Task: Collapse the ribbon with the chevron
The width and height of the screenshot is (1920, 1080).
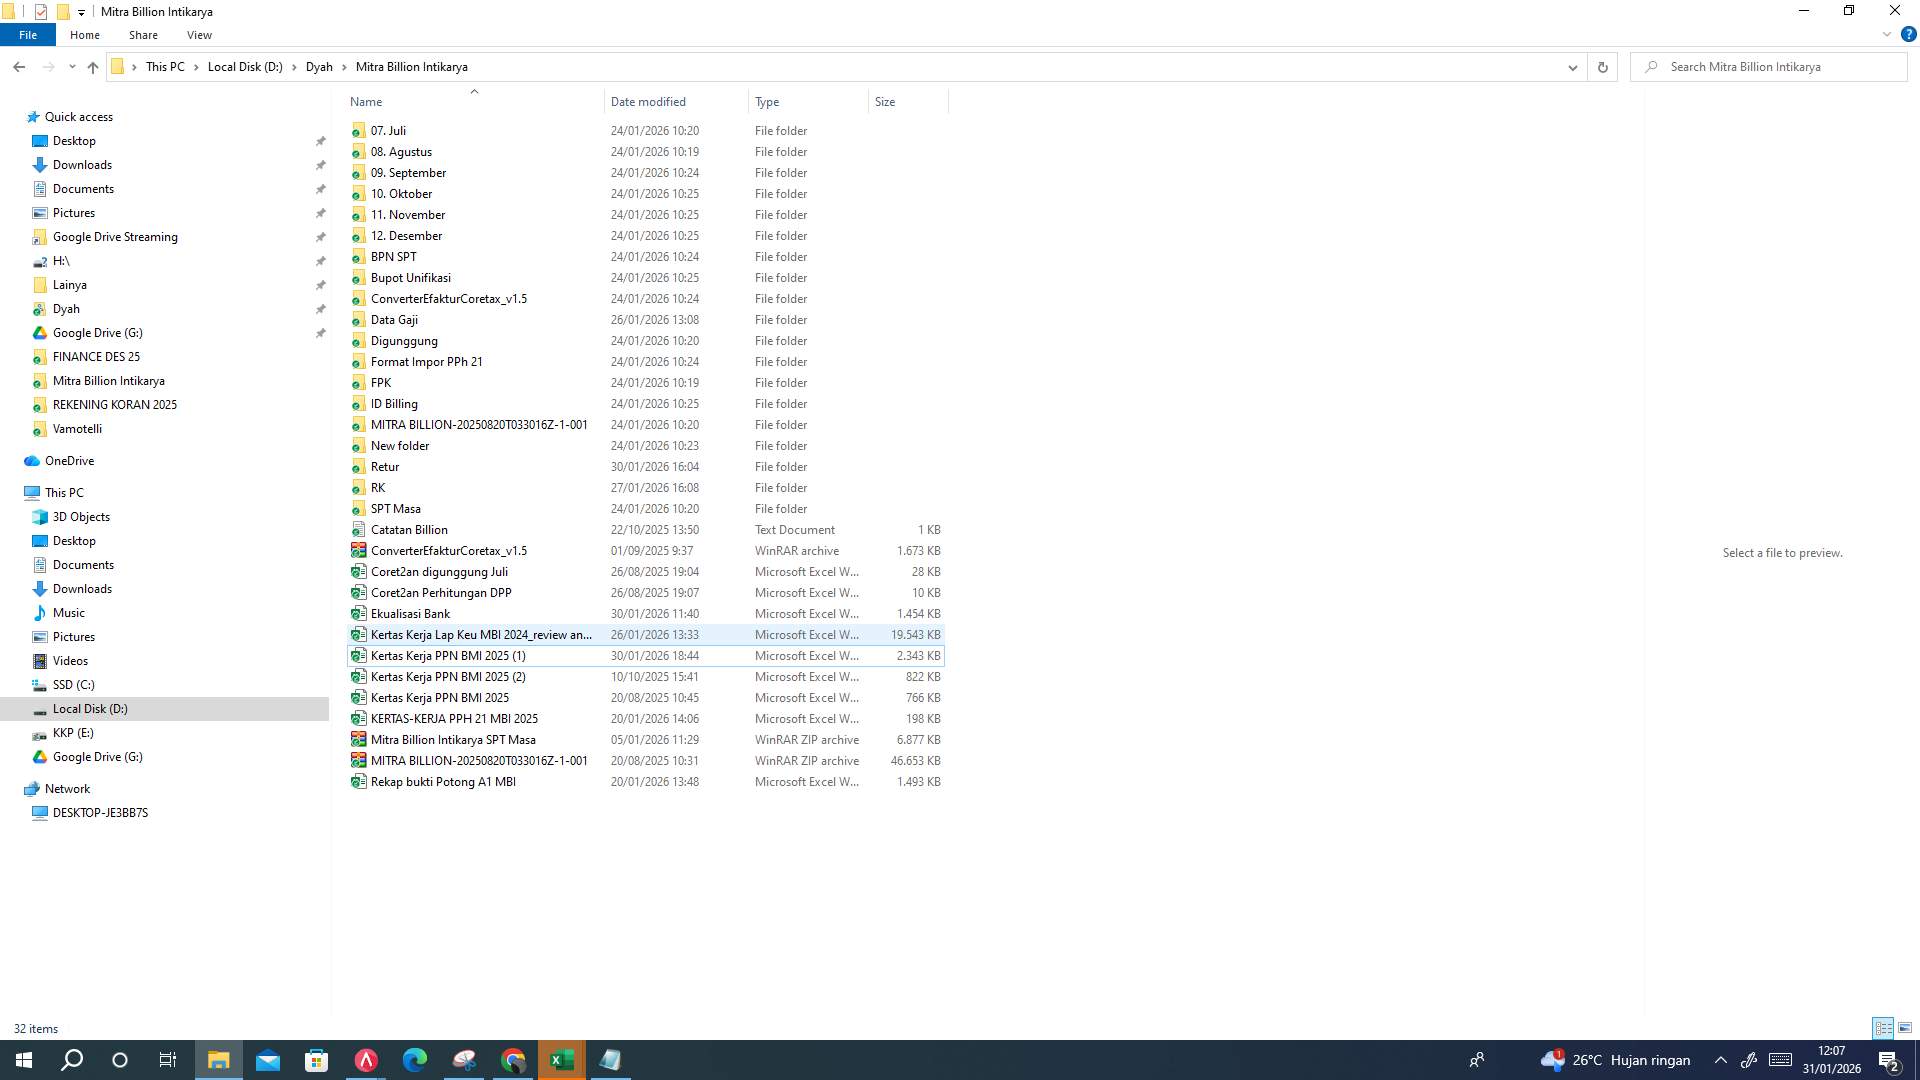Action: point(1887,33)
